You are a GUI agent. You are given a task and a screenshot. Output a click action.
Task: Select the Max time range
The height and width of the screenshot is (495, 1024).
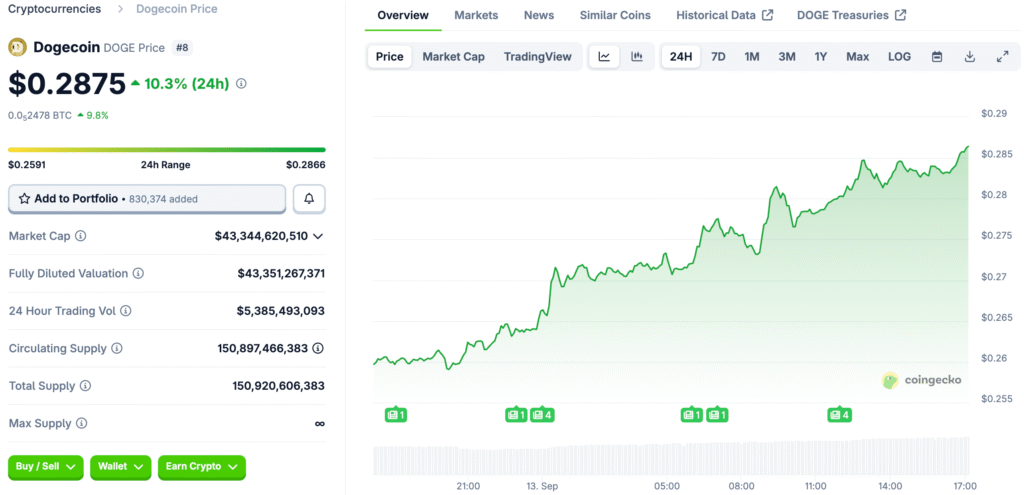(x=857, y=57)
